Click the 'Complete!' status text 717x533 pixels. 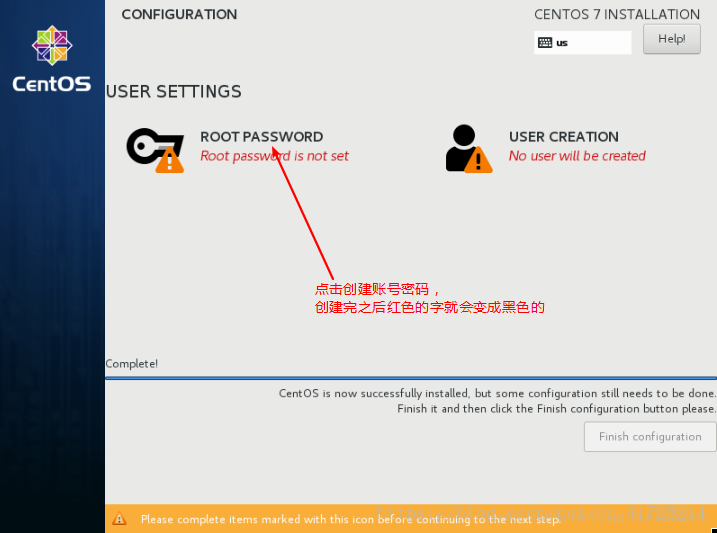[x=132, y=364]
